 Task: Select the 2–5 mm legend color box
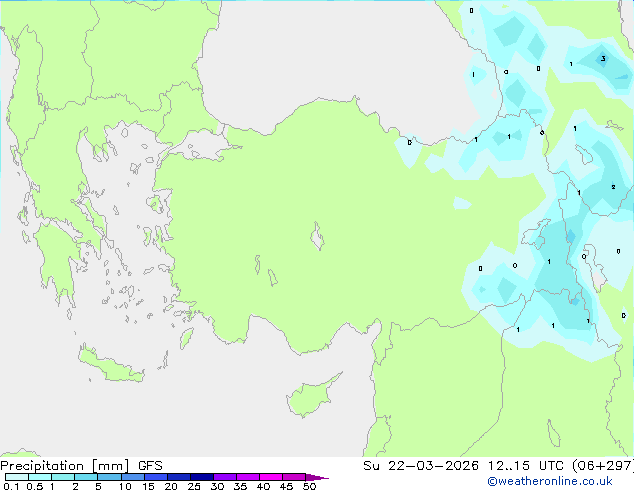click(86, 477)
